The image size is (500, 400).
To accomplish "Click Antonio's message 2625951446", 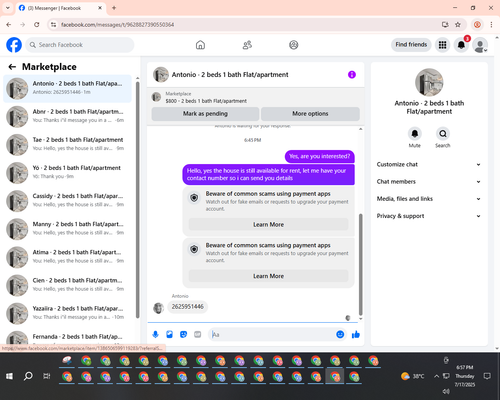I will tap(188, 307).
